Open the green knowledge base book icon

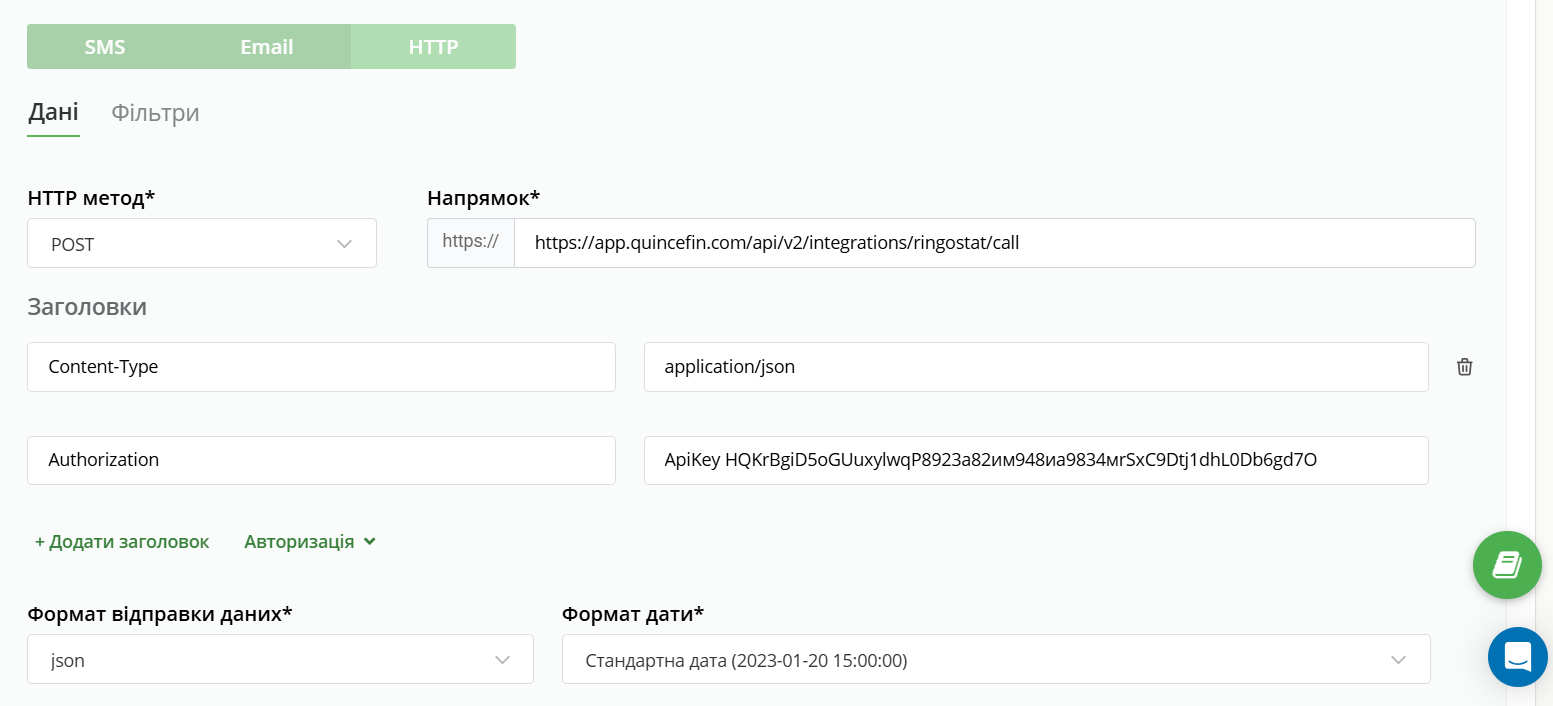1506,565
